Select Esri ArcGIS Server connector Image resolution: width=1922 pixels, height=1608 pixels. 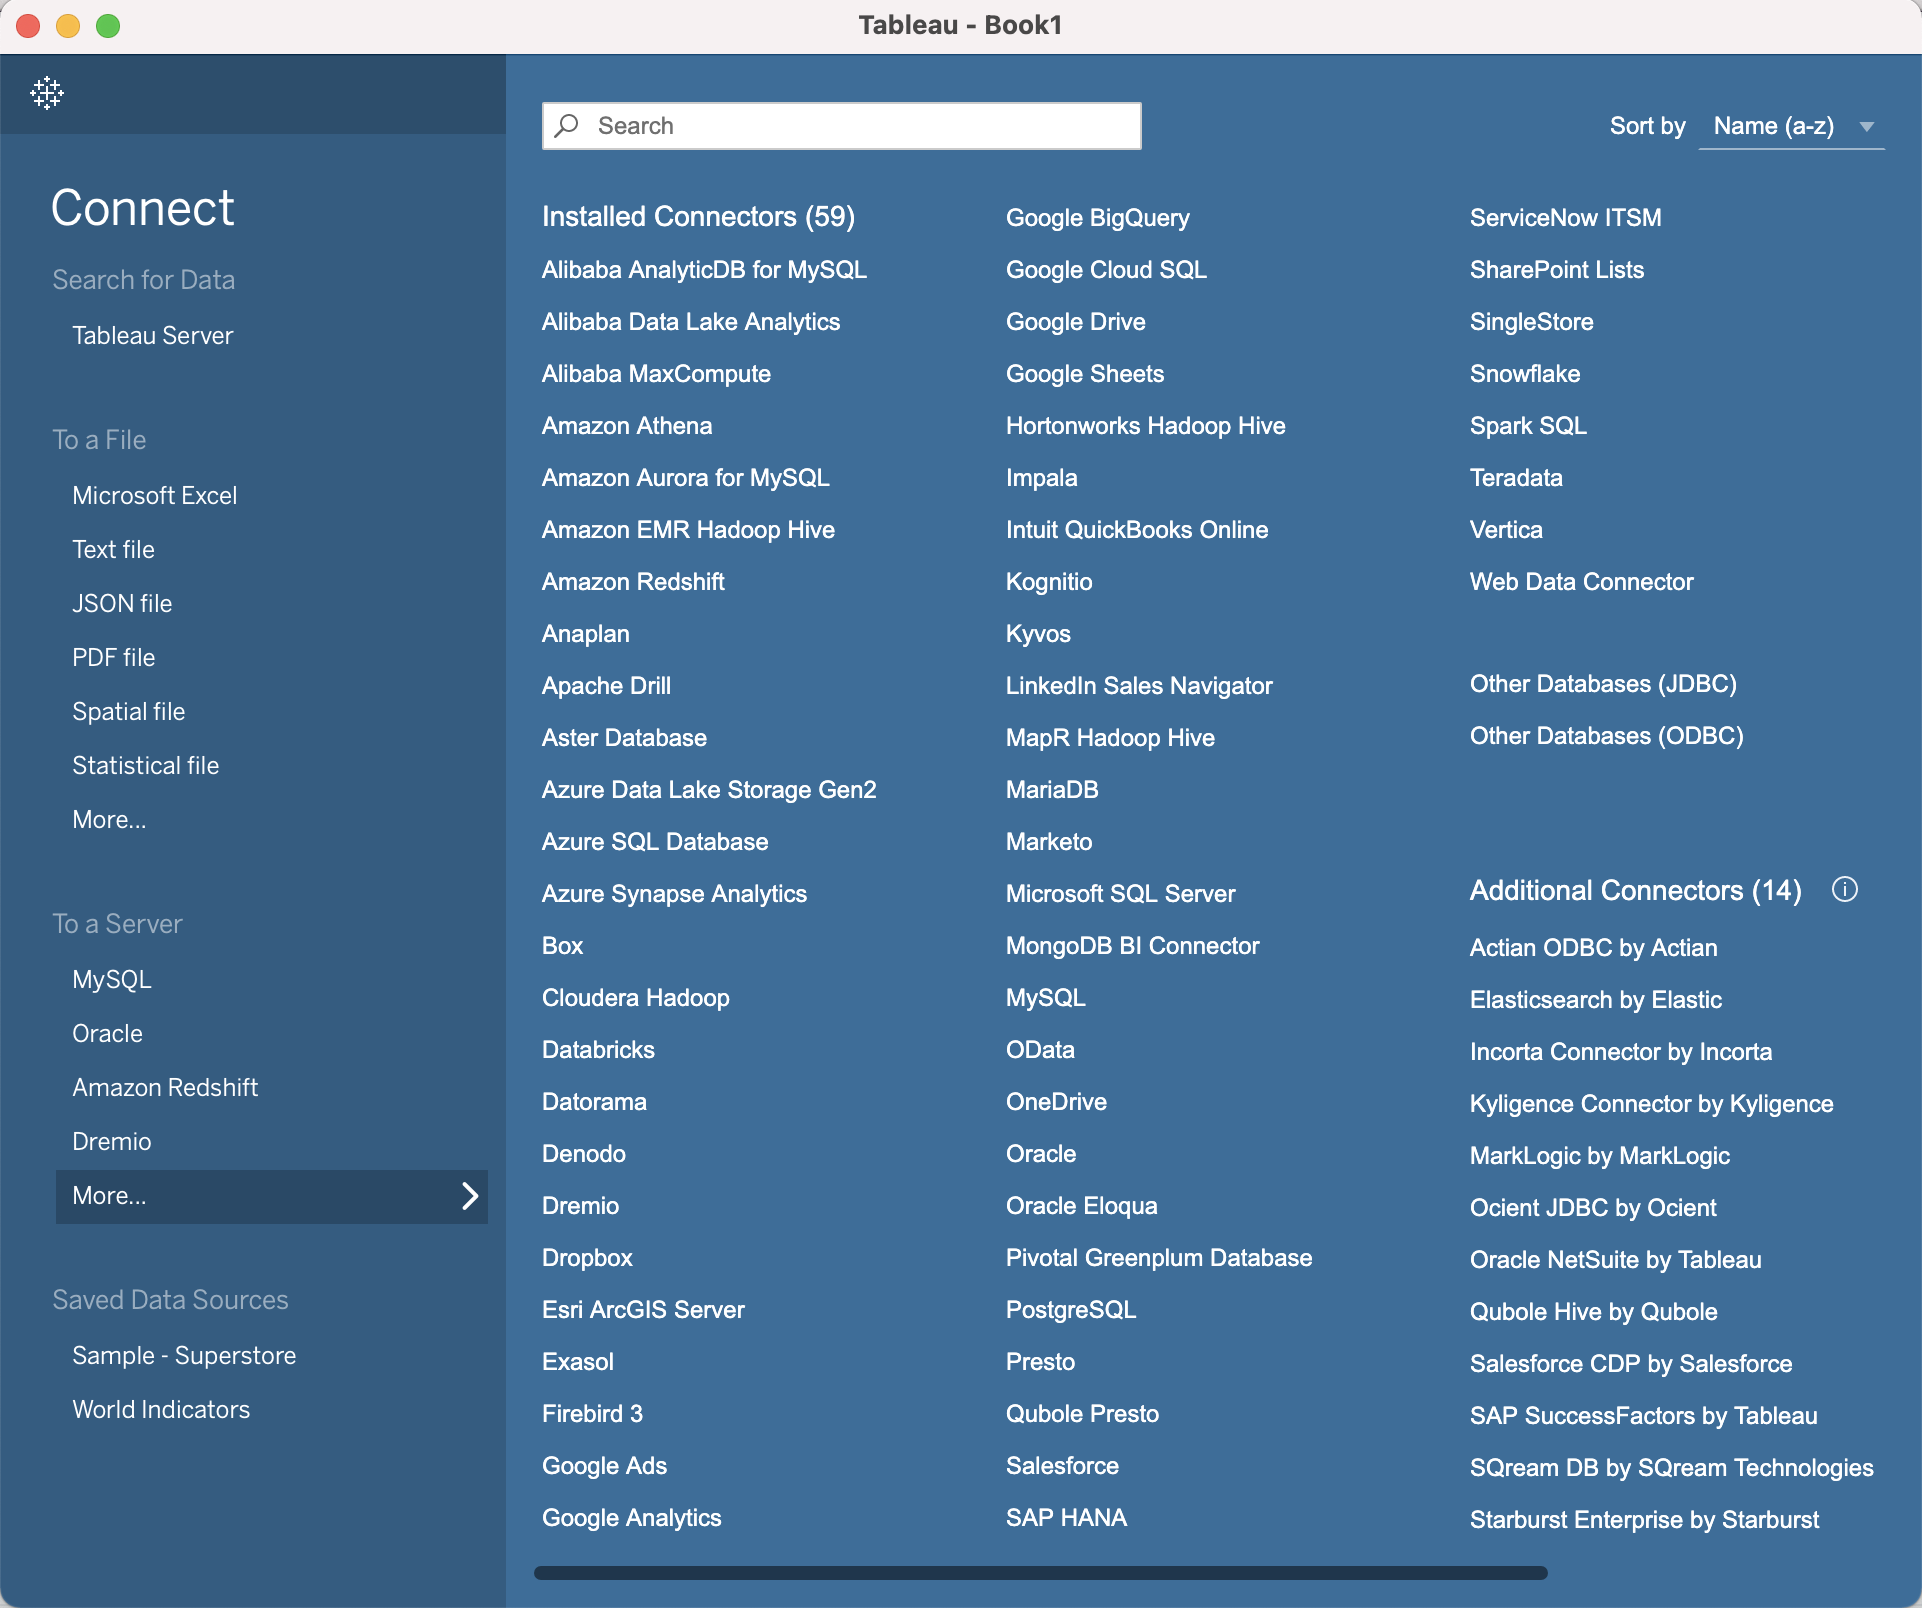643,1310
